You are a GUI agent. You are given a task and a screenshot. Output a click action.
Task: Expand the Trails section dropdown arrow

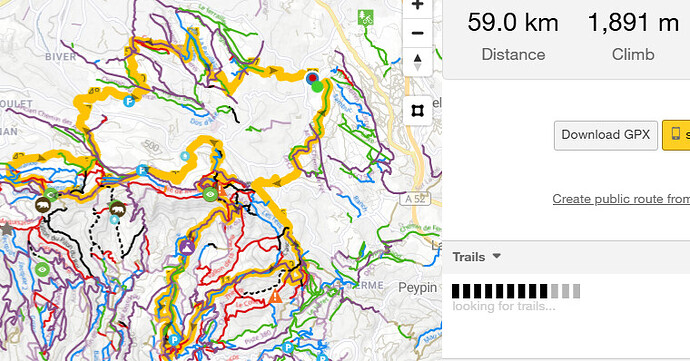[x=497, y=256]
